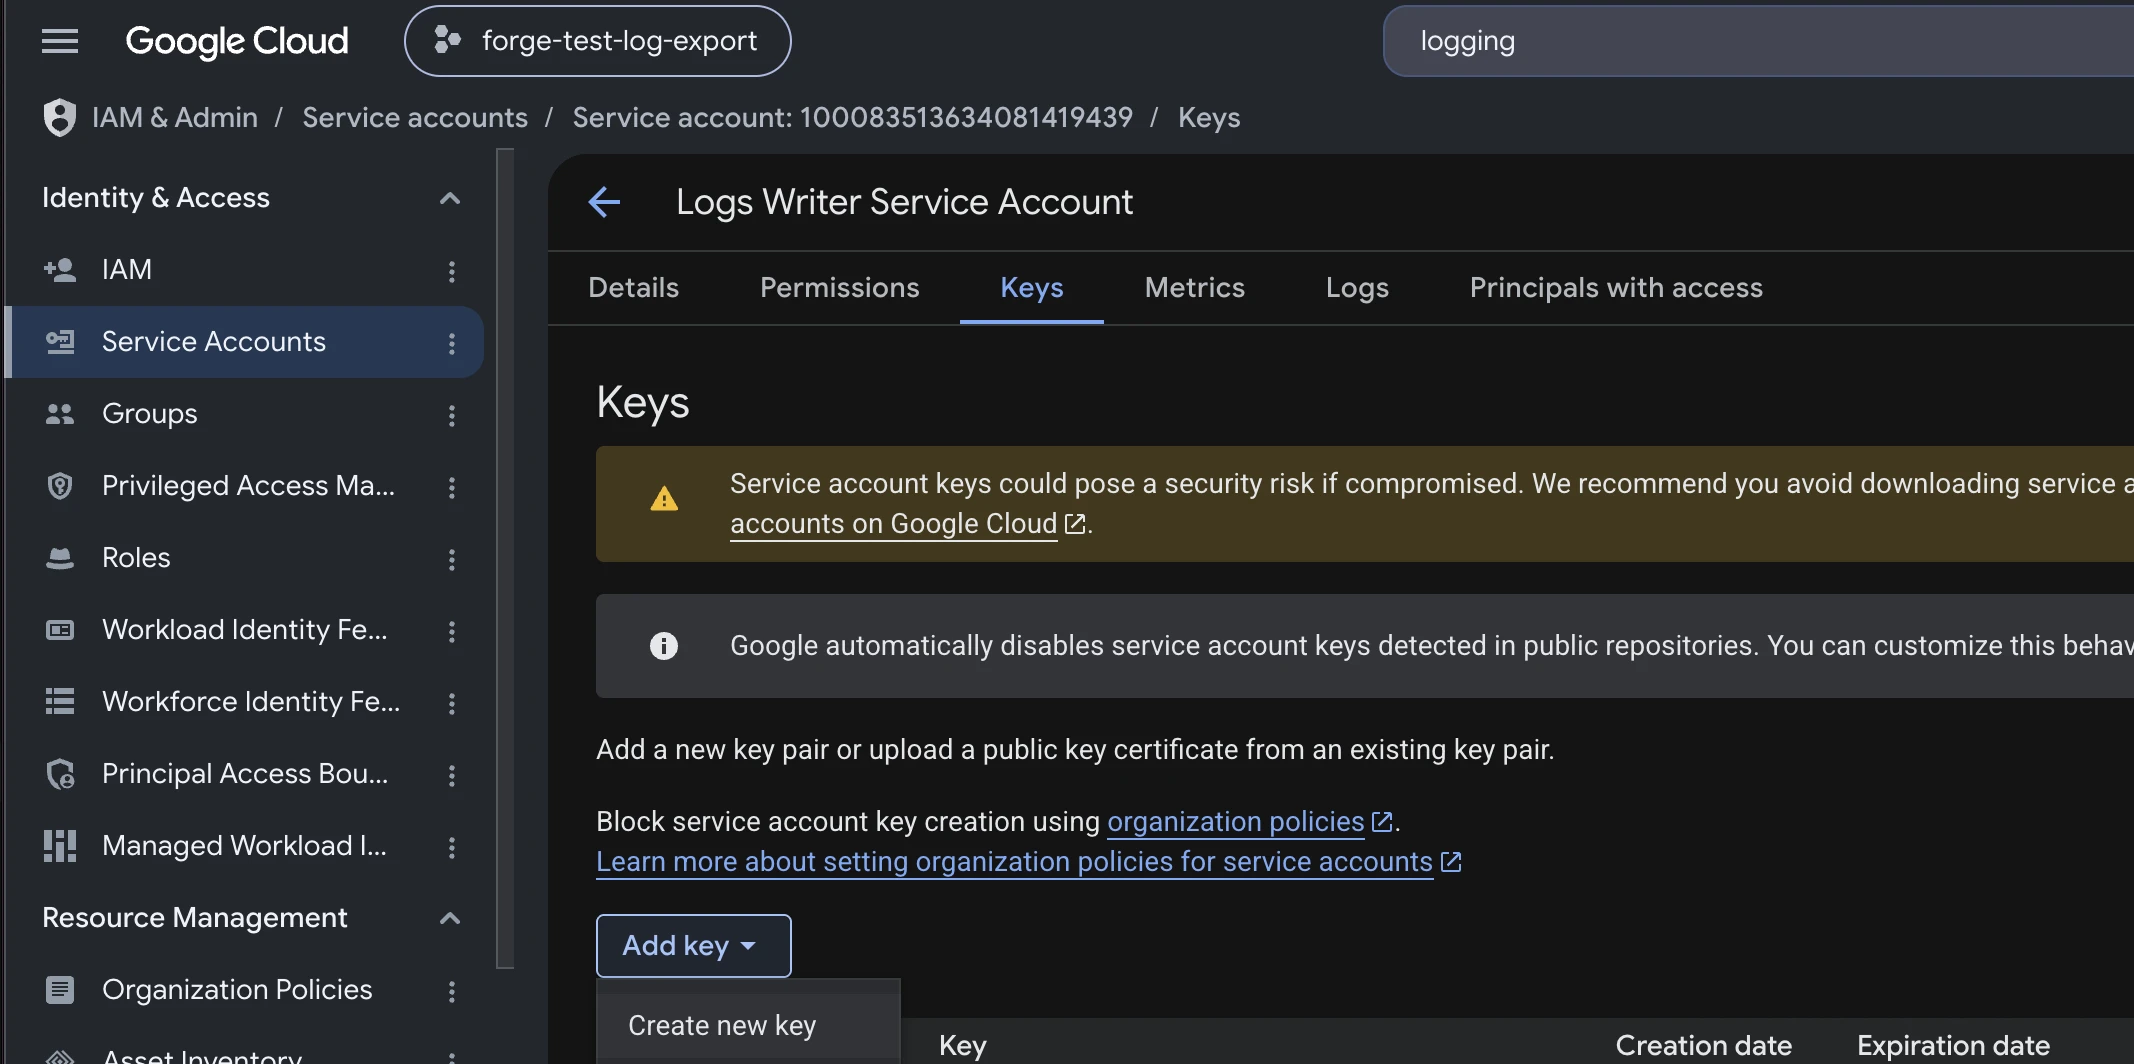Open more options for Managed Workload Identities
The image size is (2134, 1064).
[x=452, y=847]
